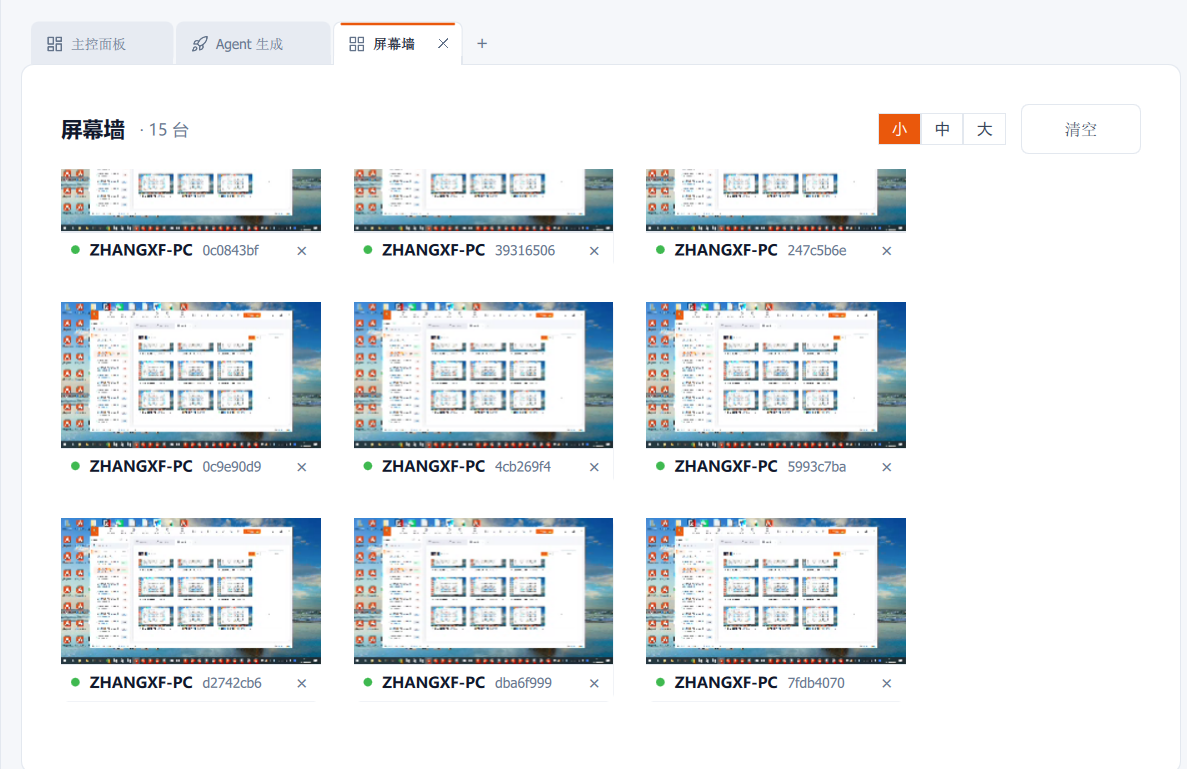1187x769 pixels.
Task: Remove screen 4cb269f4 from wall
Action: click(x=594, y=467)
